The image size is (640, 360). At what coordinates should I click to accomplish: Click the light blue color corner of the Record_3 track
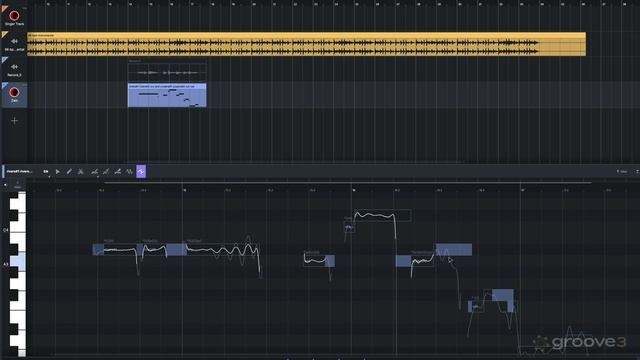4,60
